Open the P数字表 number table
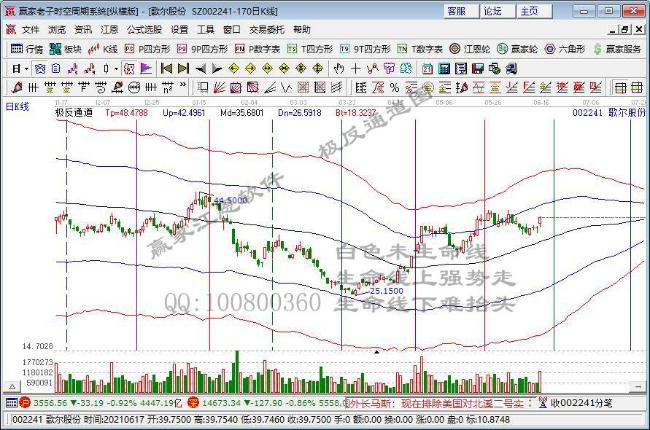The width and height of the screenshot is (650, 430). [257, 49]
